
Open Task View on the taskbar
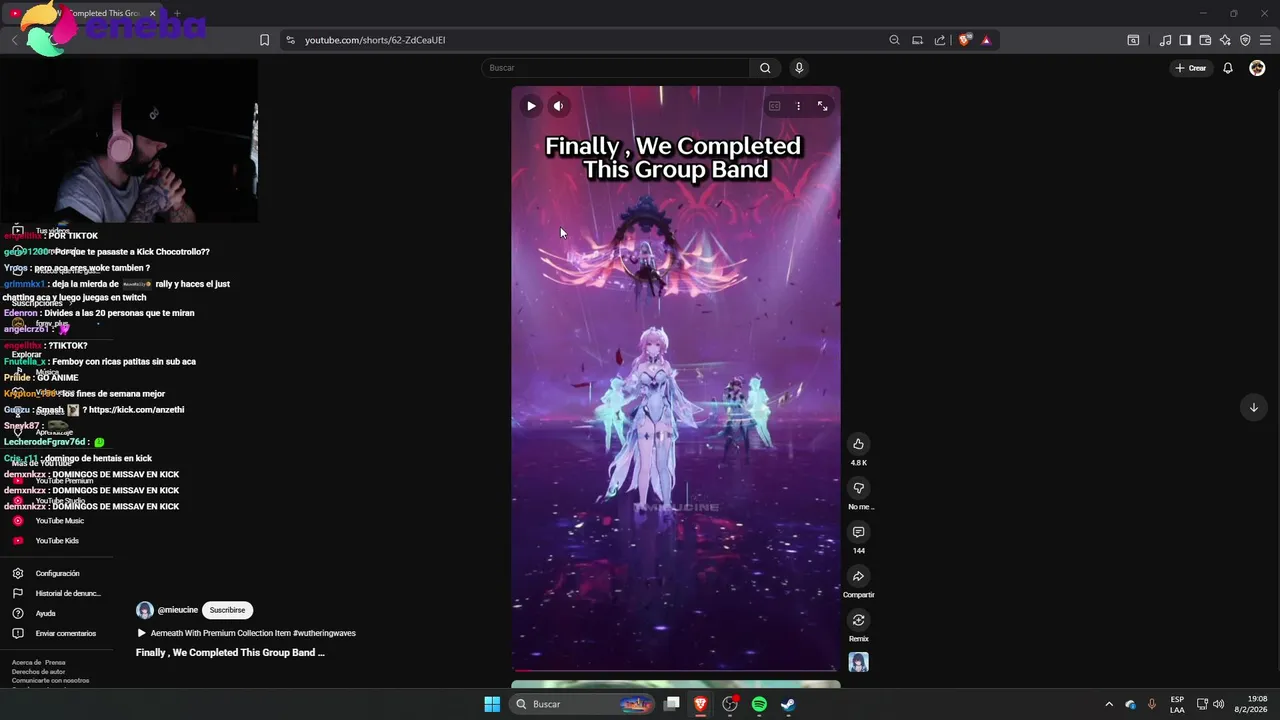click(672, 704)
